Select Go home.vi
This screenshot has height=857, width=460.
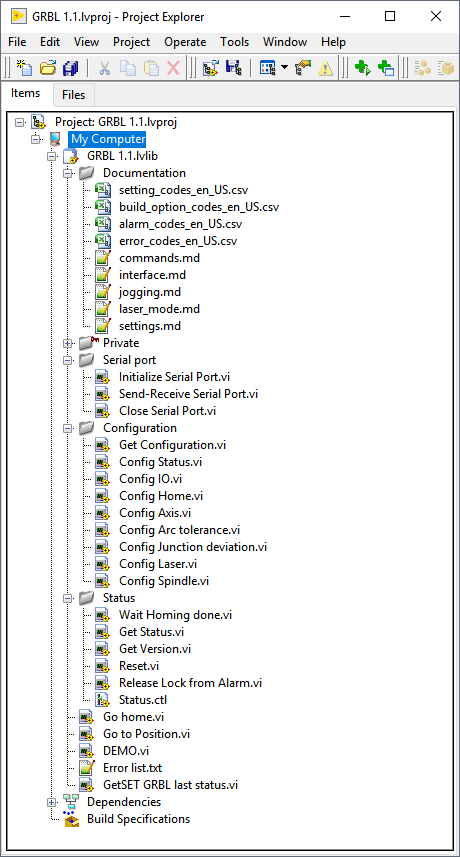point(133,717)
